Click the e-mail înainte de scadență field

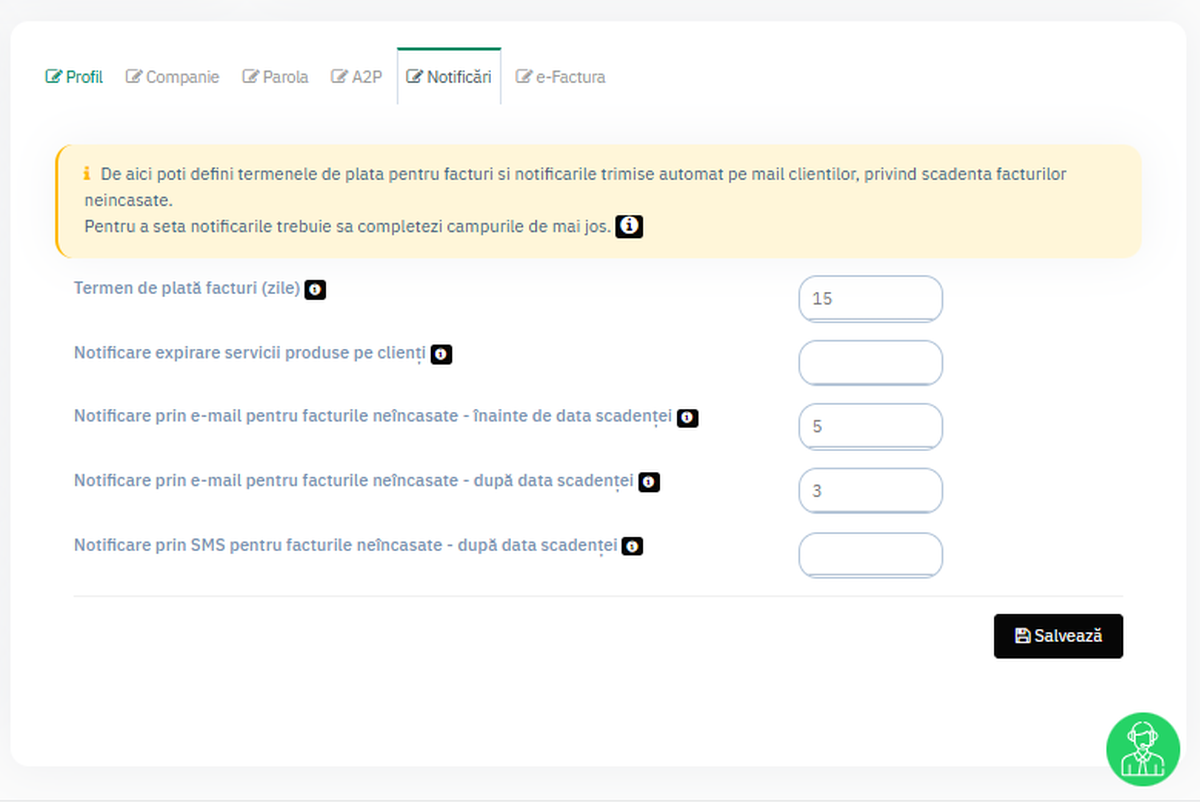tap(870, 427)
